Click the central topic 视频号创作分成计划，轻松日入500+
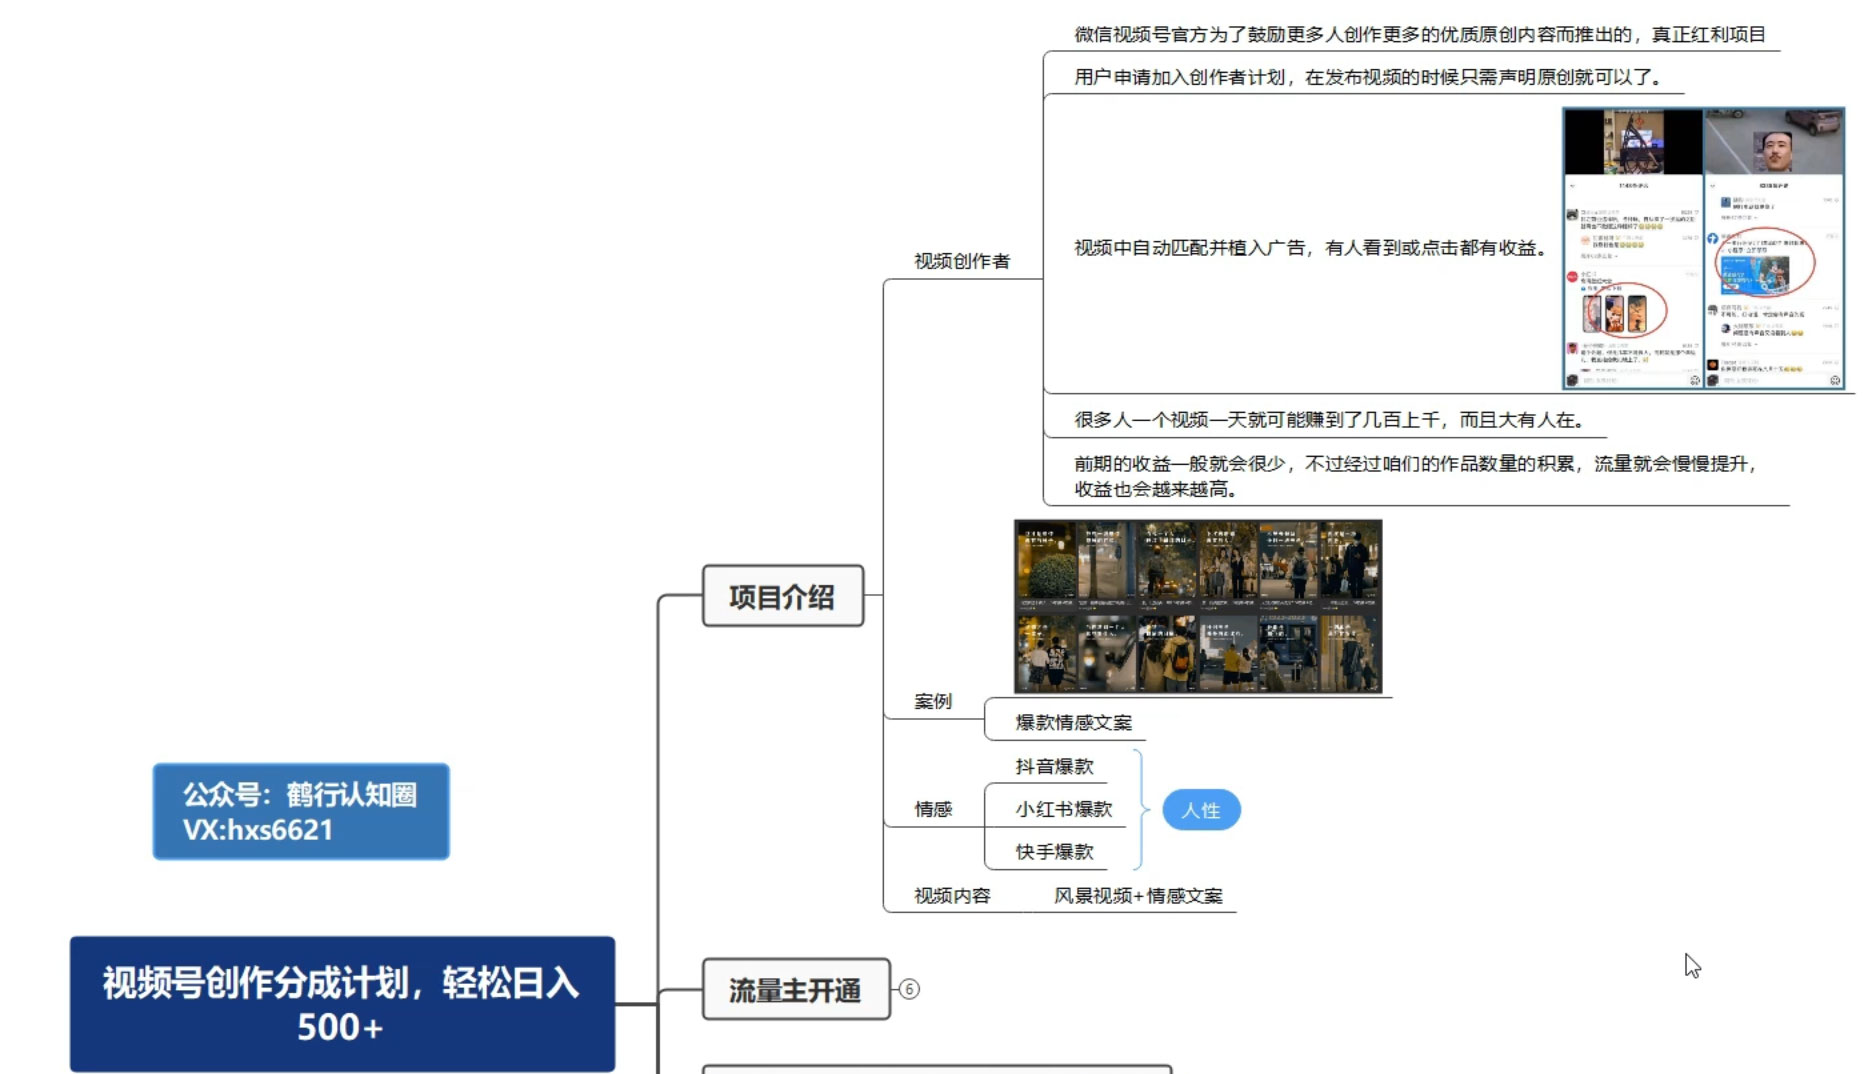Screen dimensions: 1868x1074 pos(341,1003)
